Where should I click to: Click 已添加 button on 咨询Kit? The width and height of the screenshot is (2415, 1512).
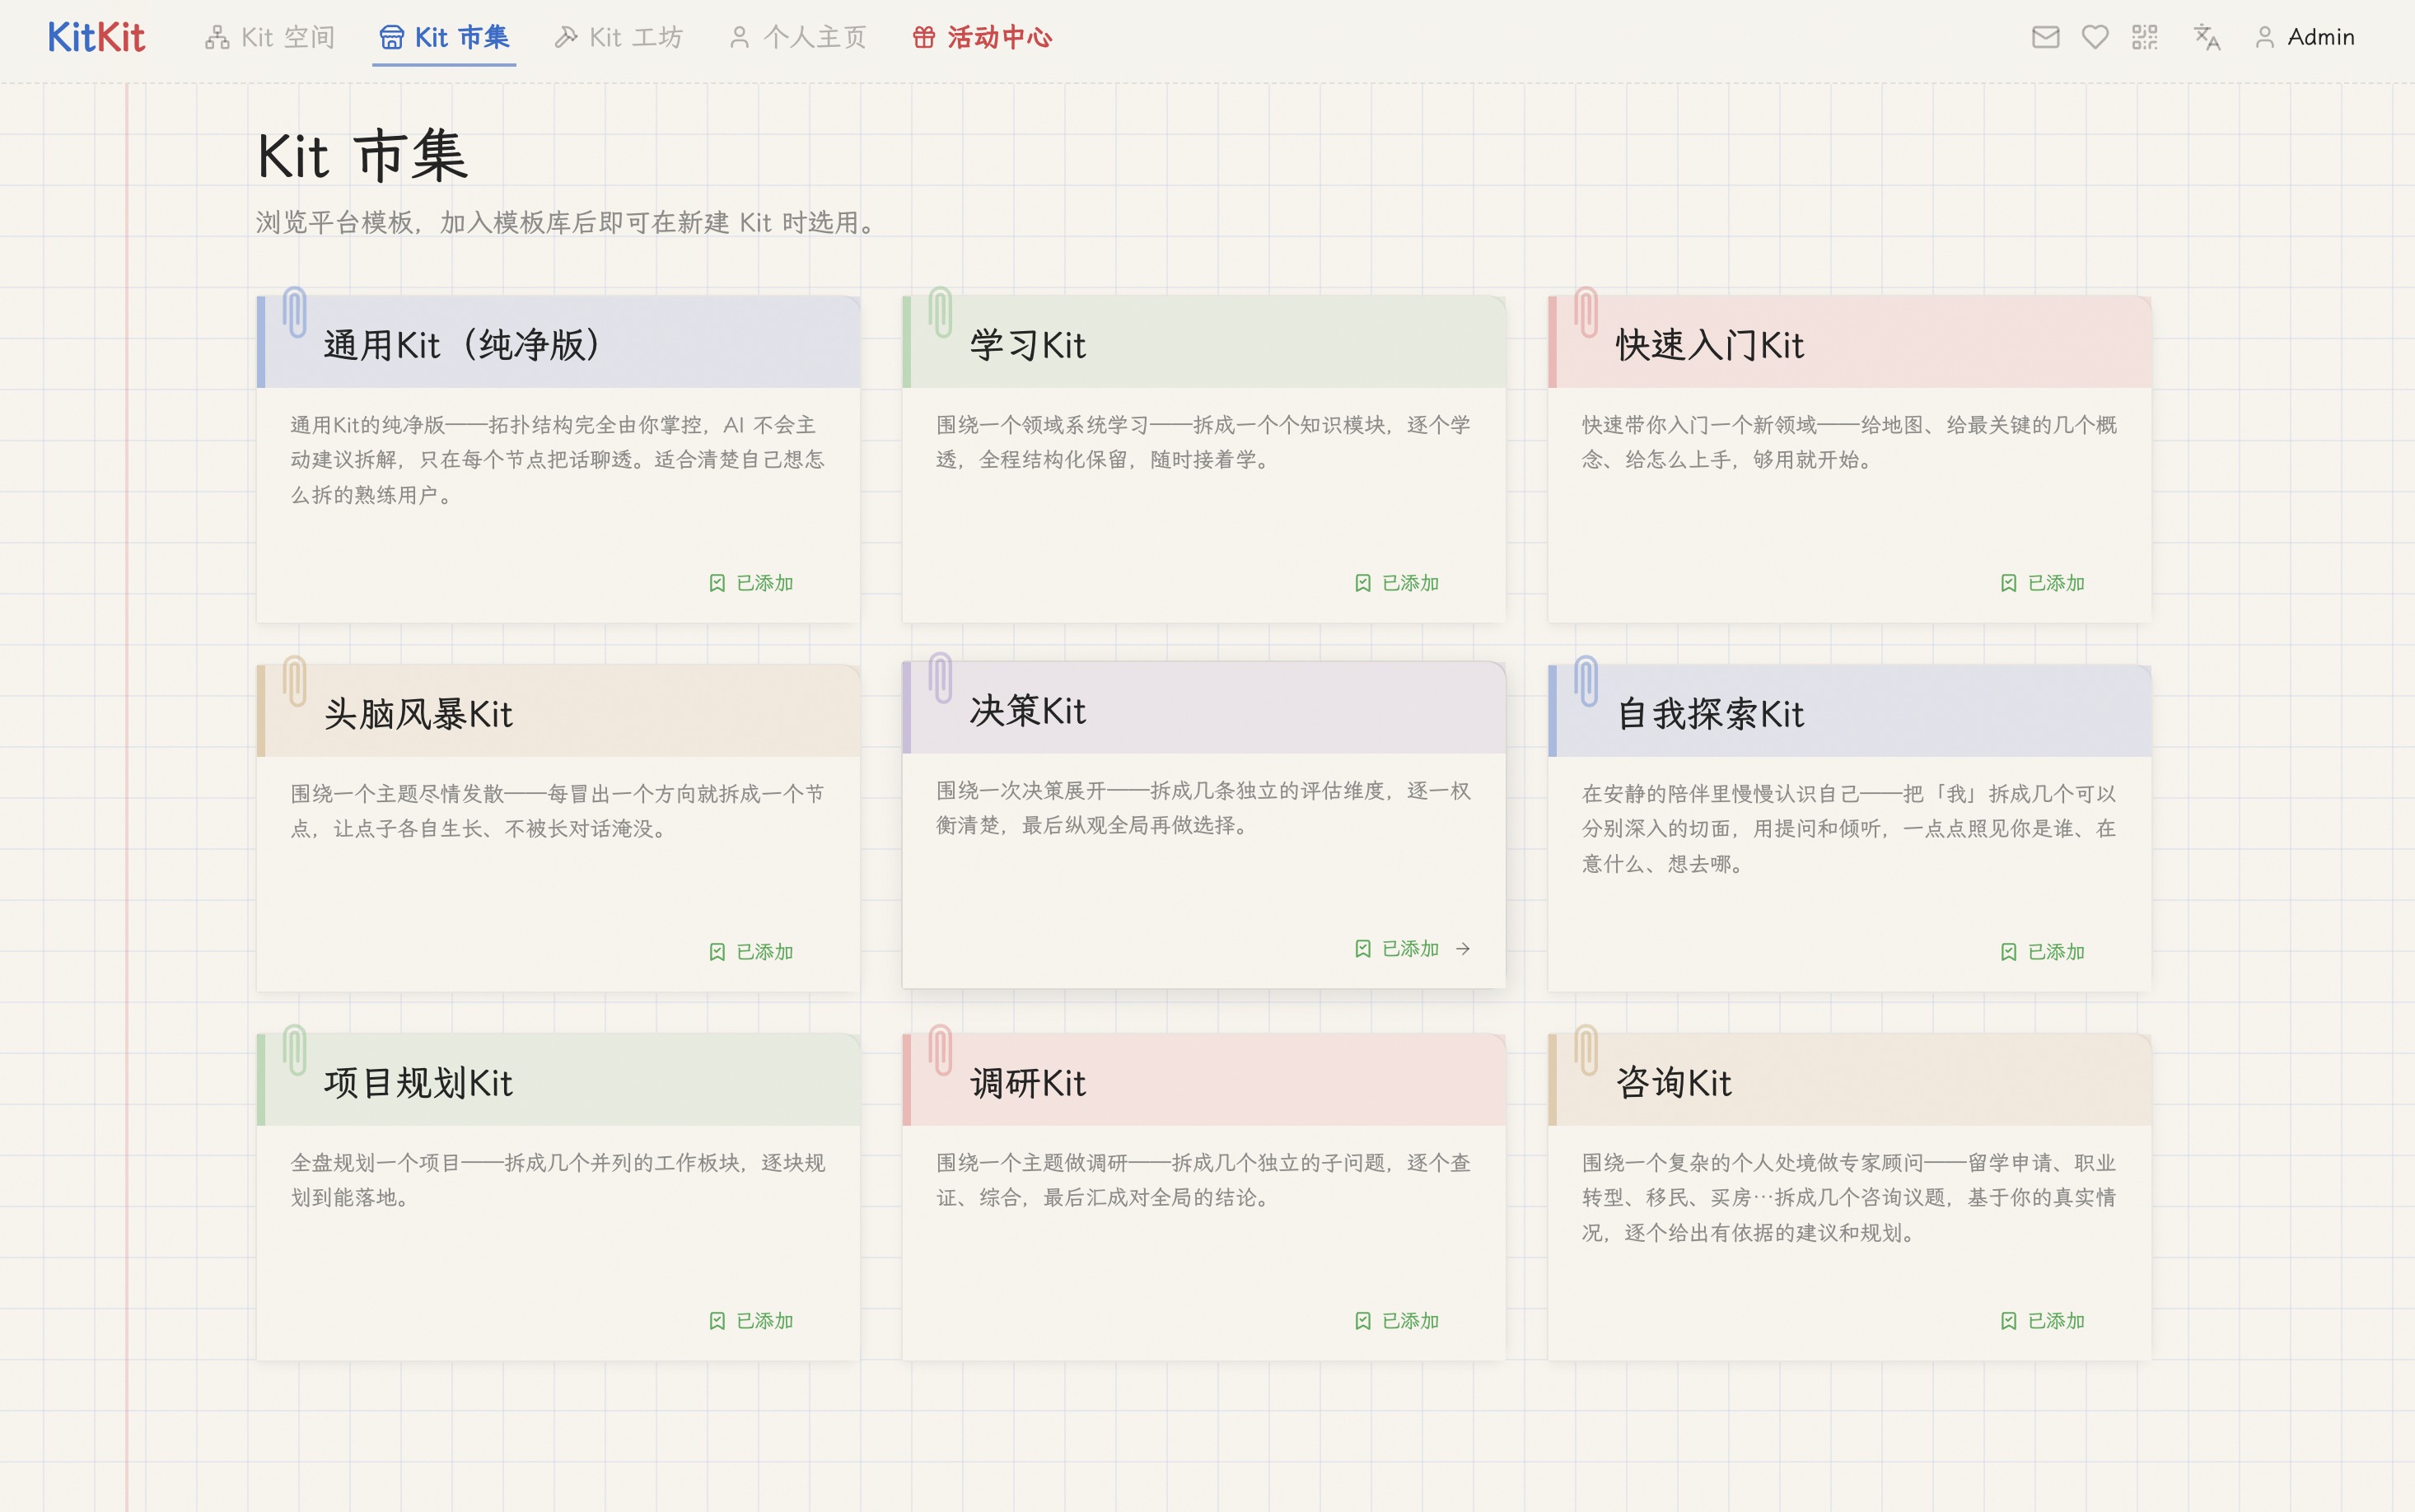pyautogui.click(x=2042, y=1321)
